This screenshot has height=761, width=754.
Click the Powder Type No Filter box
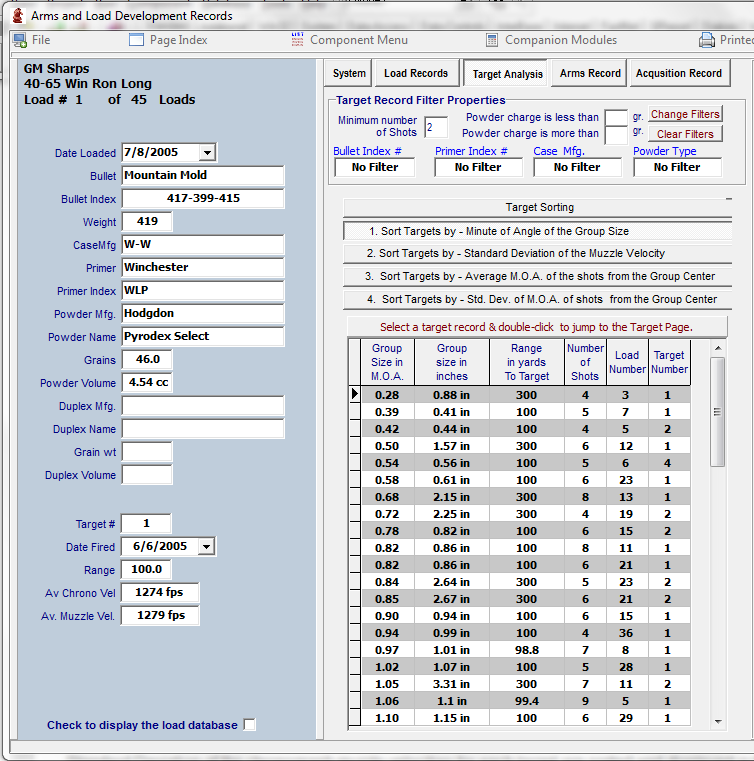point(677,167)
